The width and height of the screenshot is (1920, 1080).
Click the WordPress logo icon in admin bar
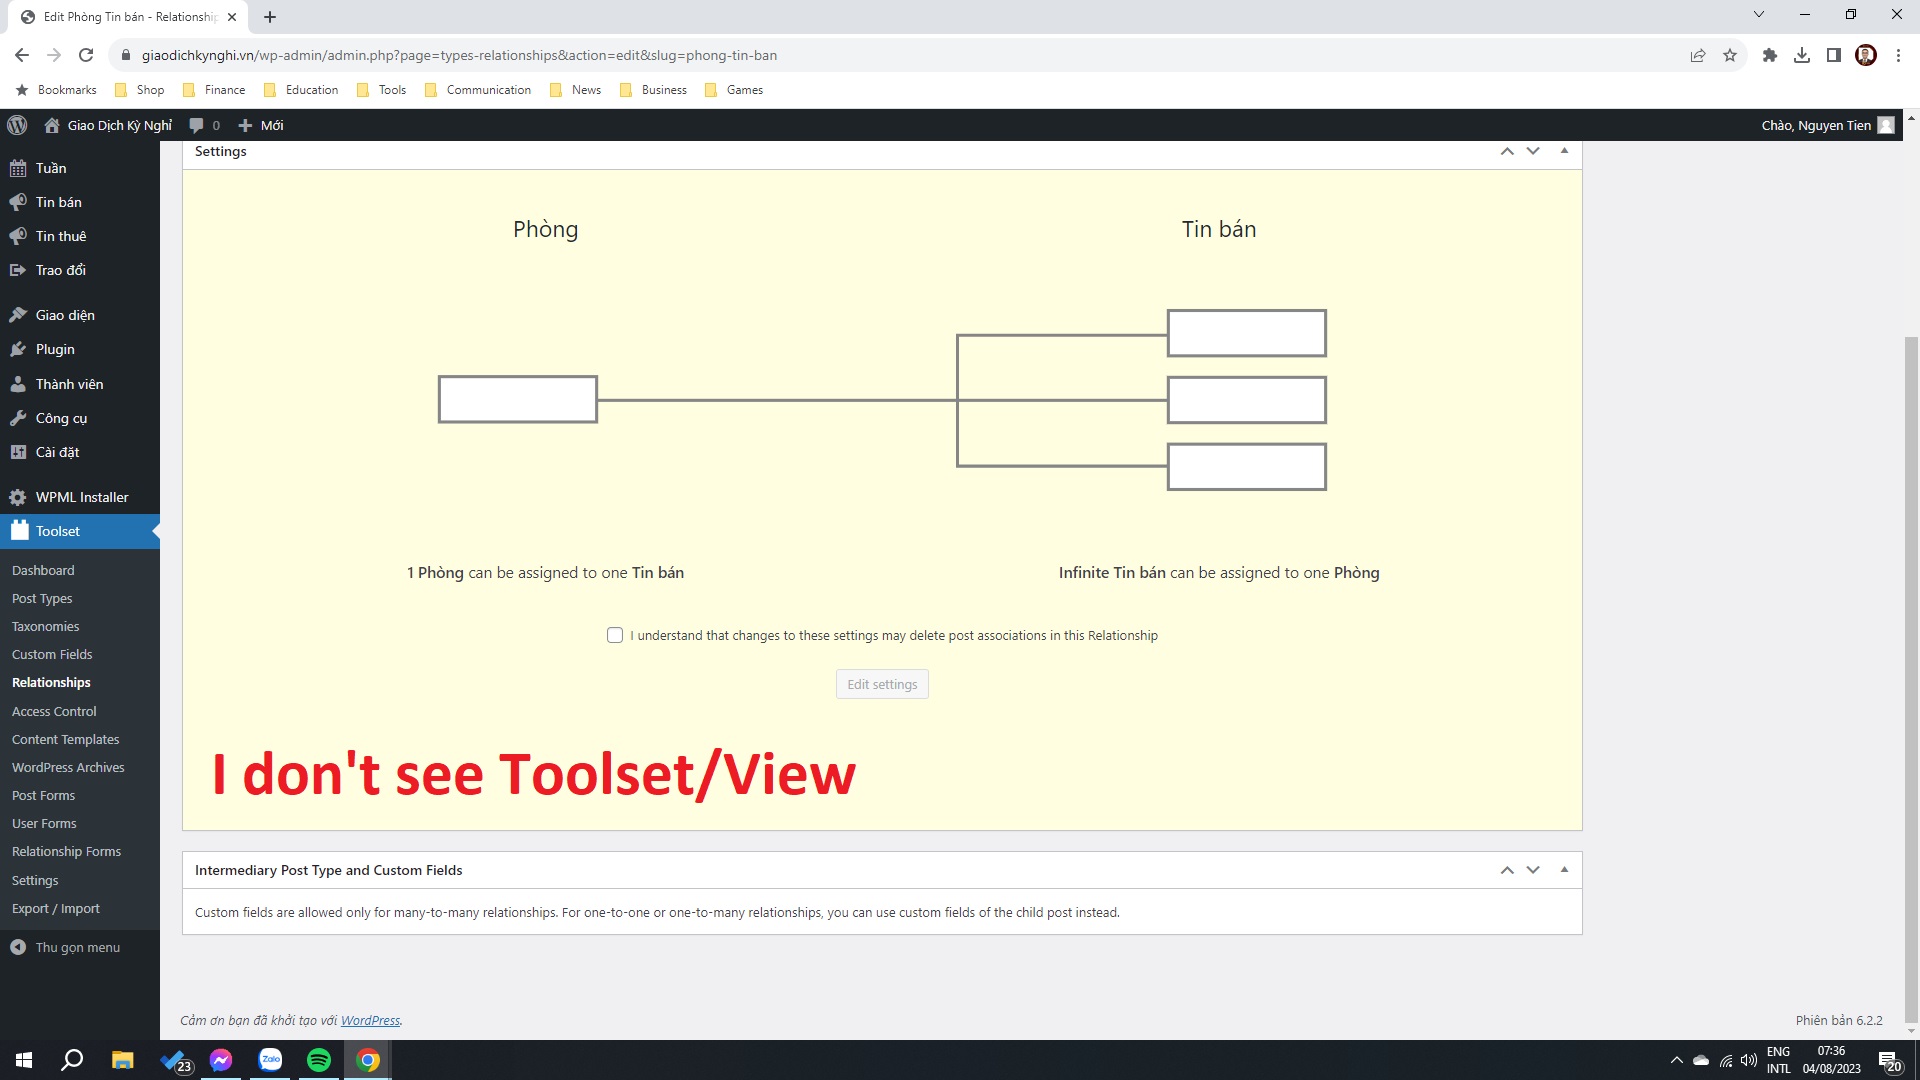point(17,125)
